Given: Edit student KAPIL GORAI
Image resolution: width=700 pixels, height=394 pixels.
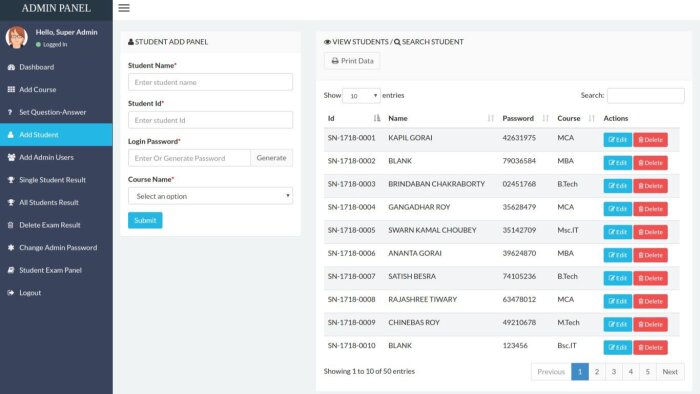Looking at the screenshot, I should tap(617, 140).
